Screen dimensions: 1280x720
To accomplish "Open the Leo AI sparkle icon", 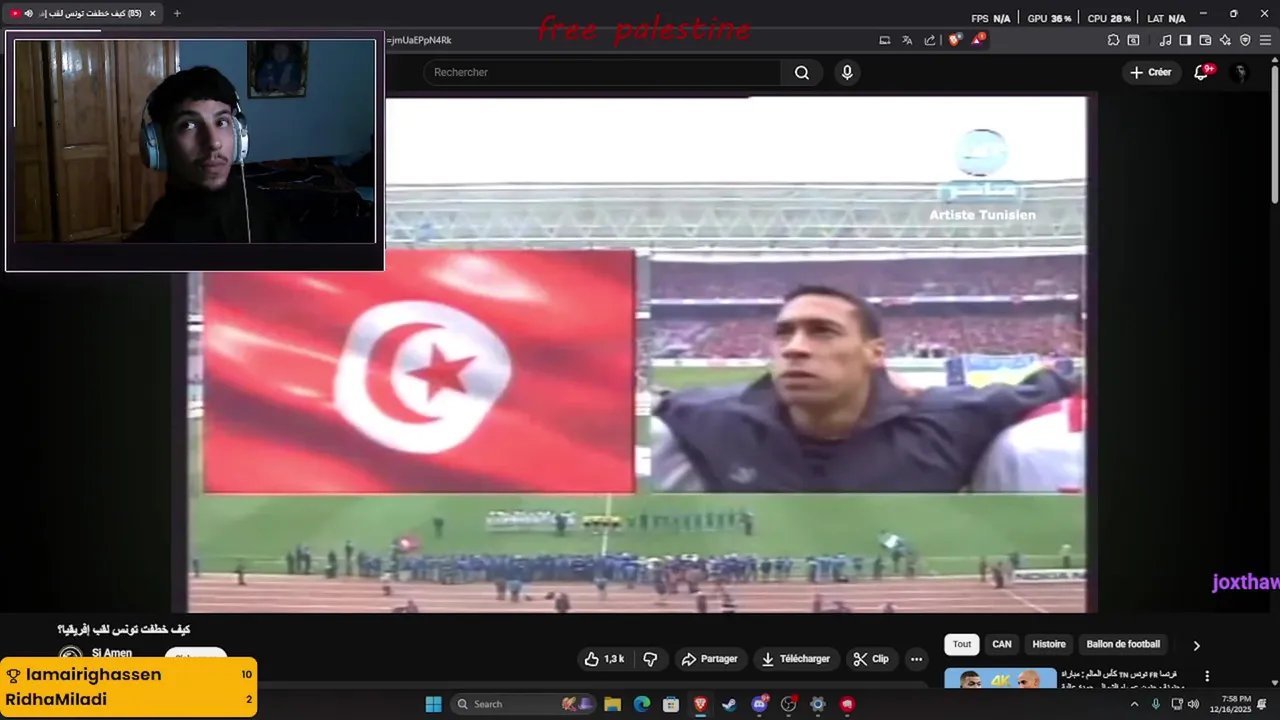I will [1225, 40].
